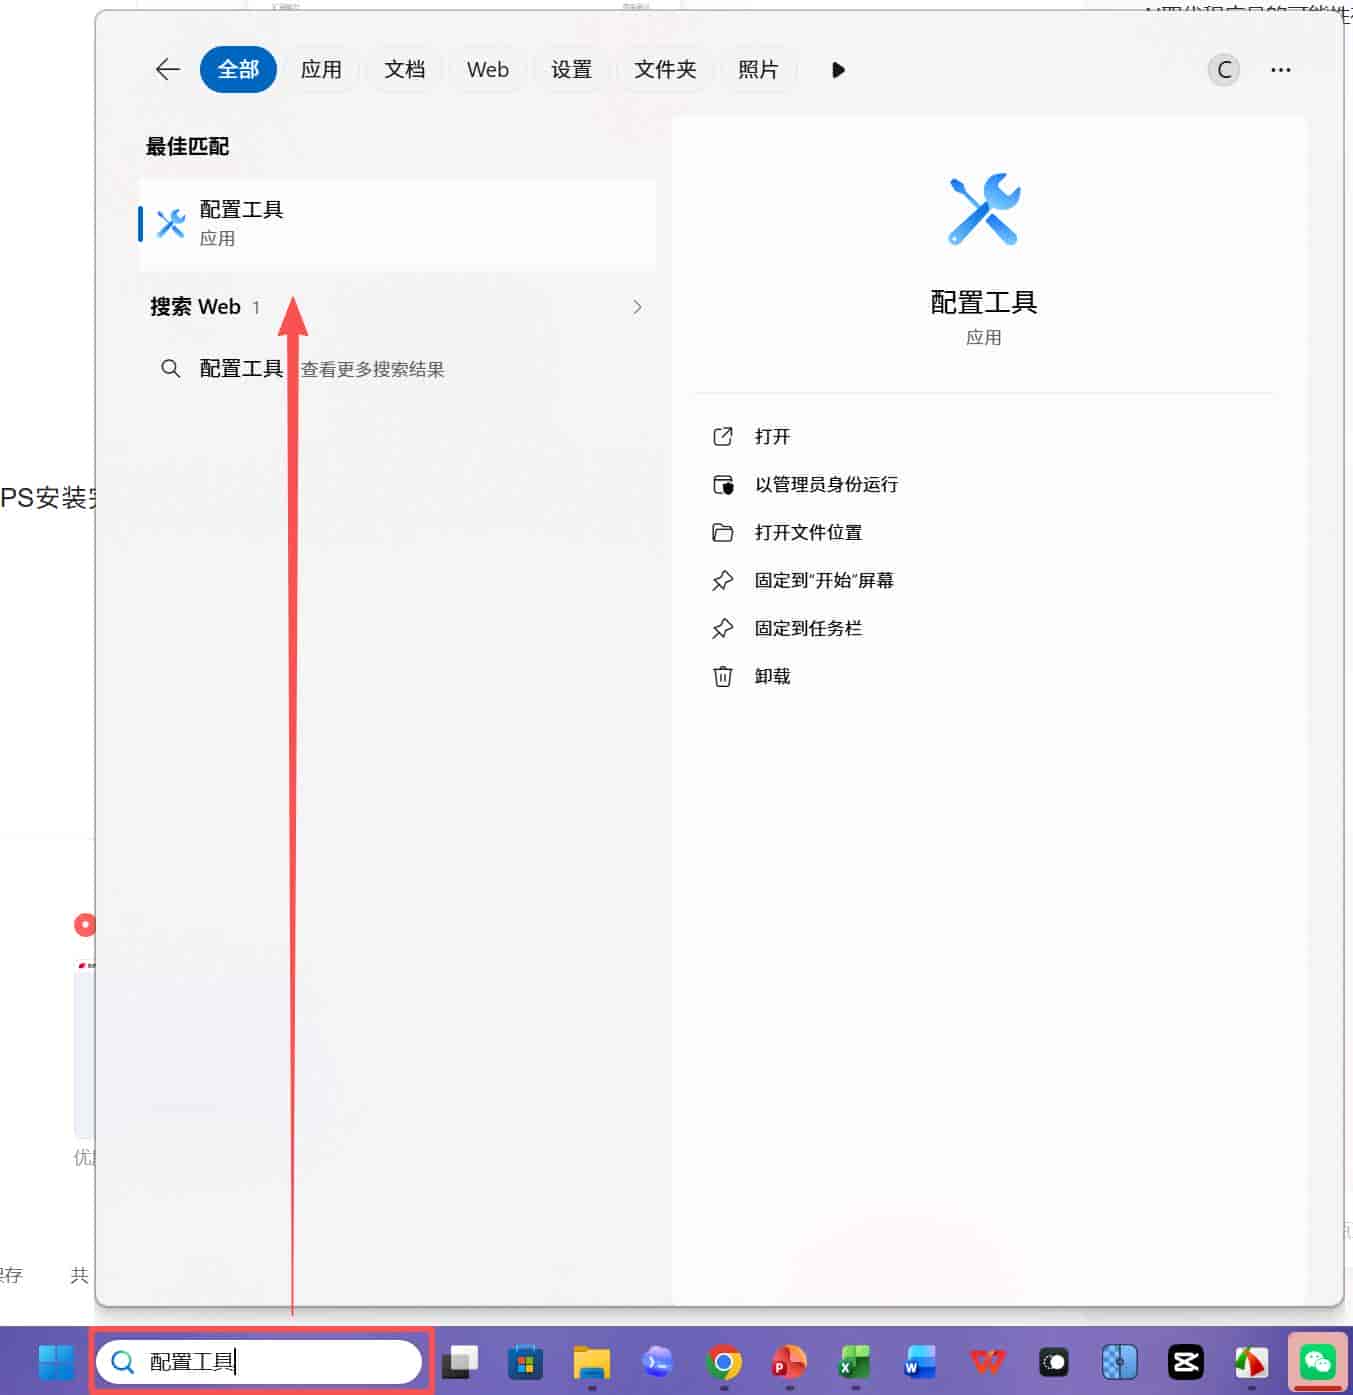
Task: Choose 以管理员身份运行
Action: coord(826,485)
